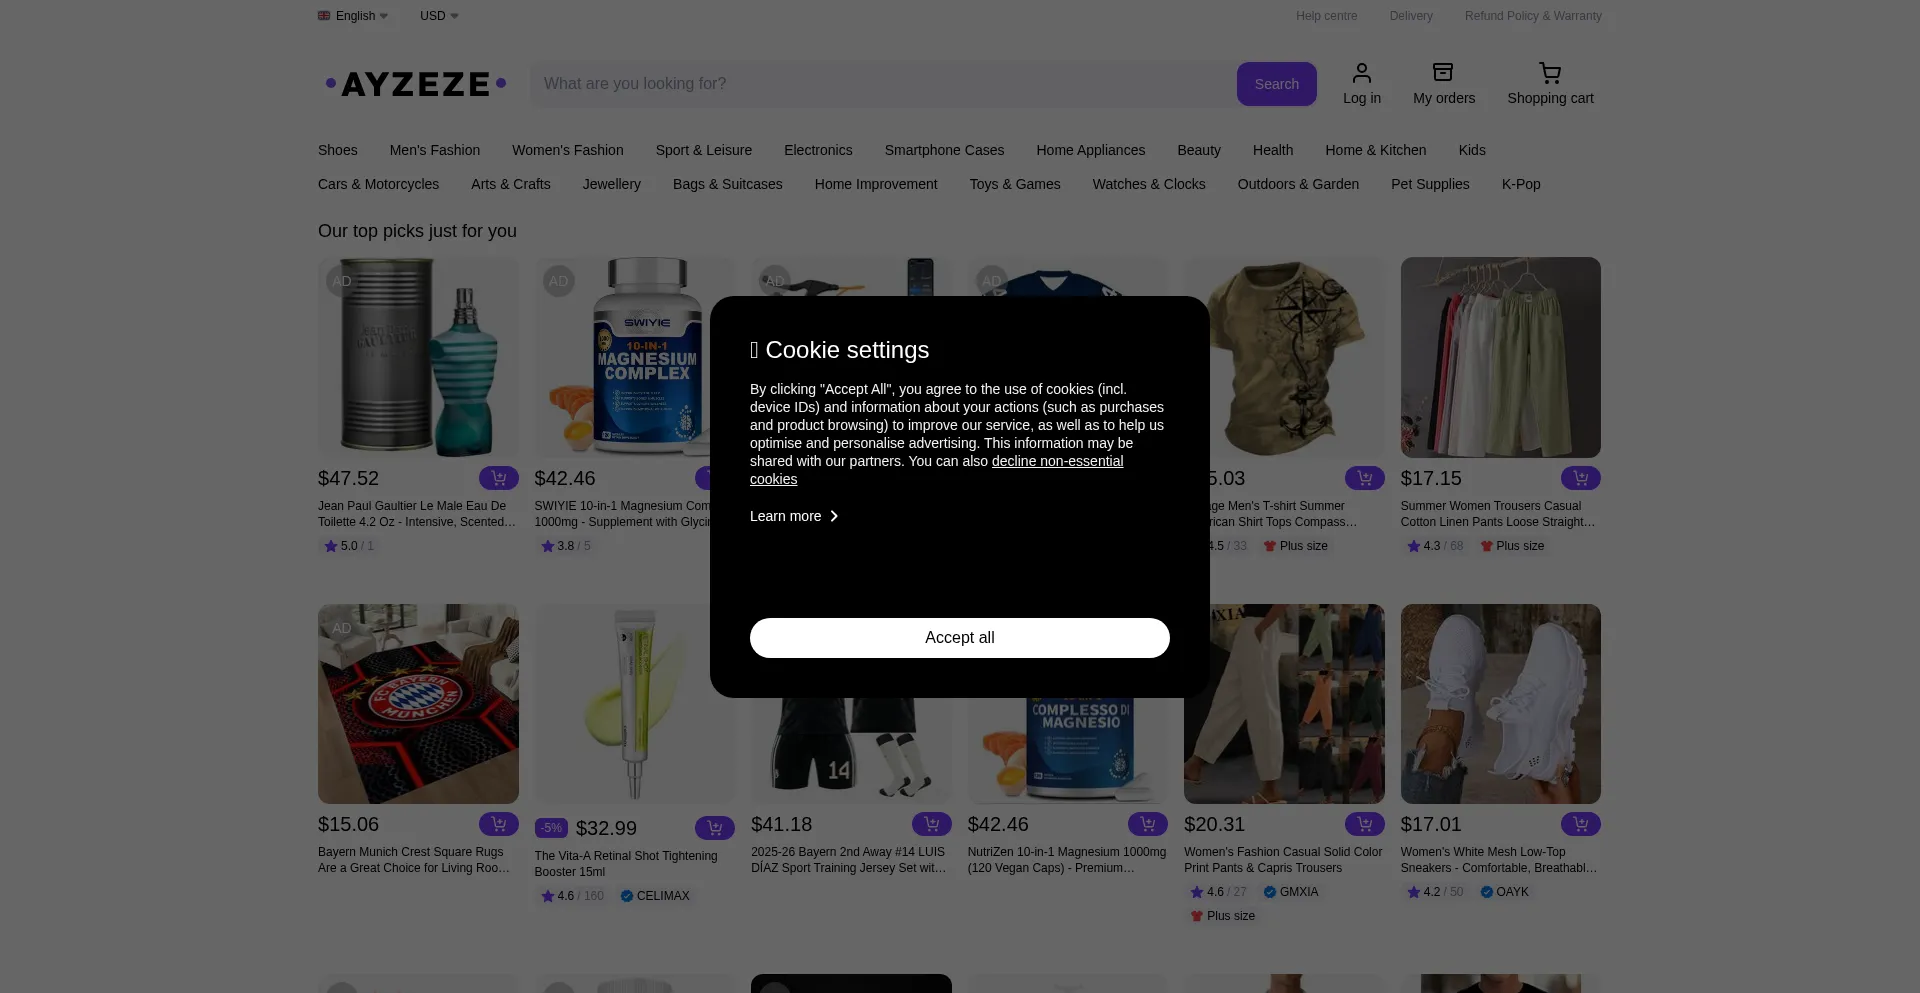Viewport: 1920px width, 993px height.
Task: Open the Vita-A Retinal Shot image
Action: click(x=634, y=704)
